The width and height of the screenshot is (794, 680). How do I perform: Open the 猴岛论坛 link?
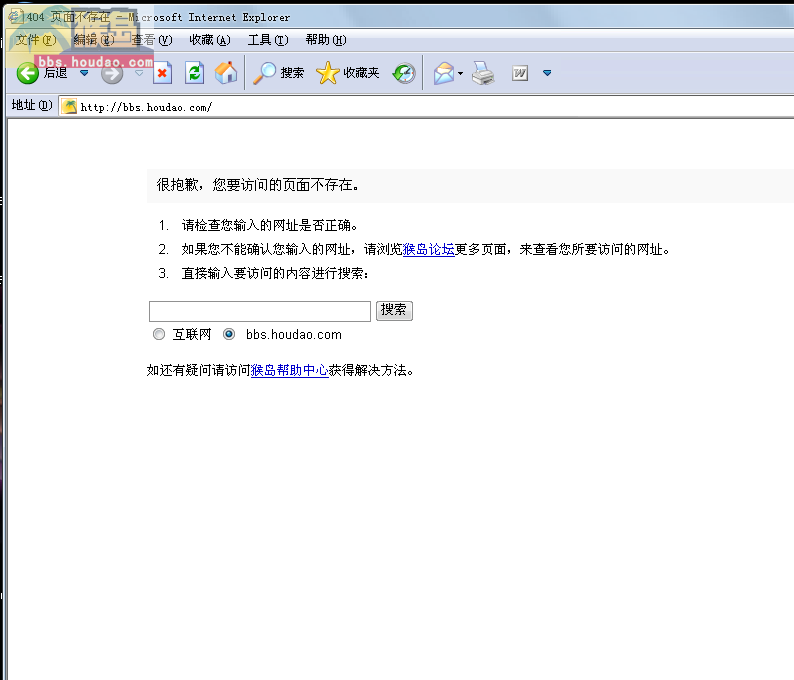[428, 249]
